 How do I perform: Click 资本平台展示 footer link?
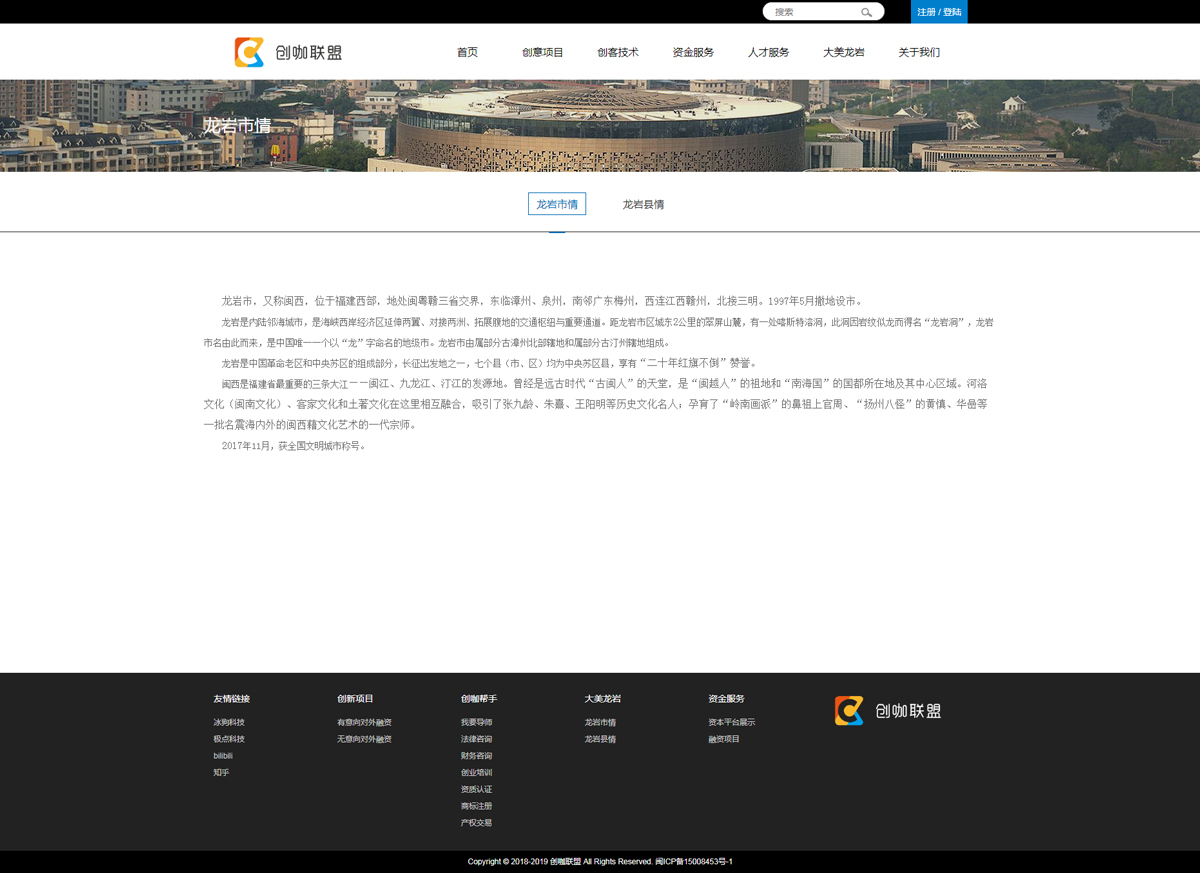[731, 722]
